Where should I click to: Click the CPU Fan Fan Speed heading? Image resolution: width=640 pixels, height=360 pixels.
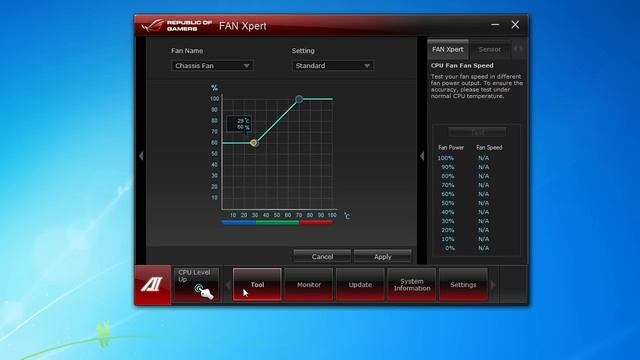tap(462, 65)
